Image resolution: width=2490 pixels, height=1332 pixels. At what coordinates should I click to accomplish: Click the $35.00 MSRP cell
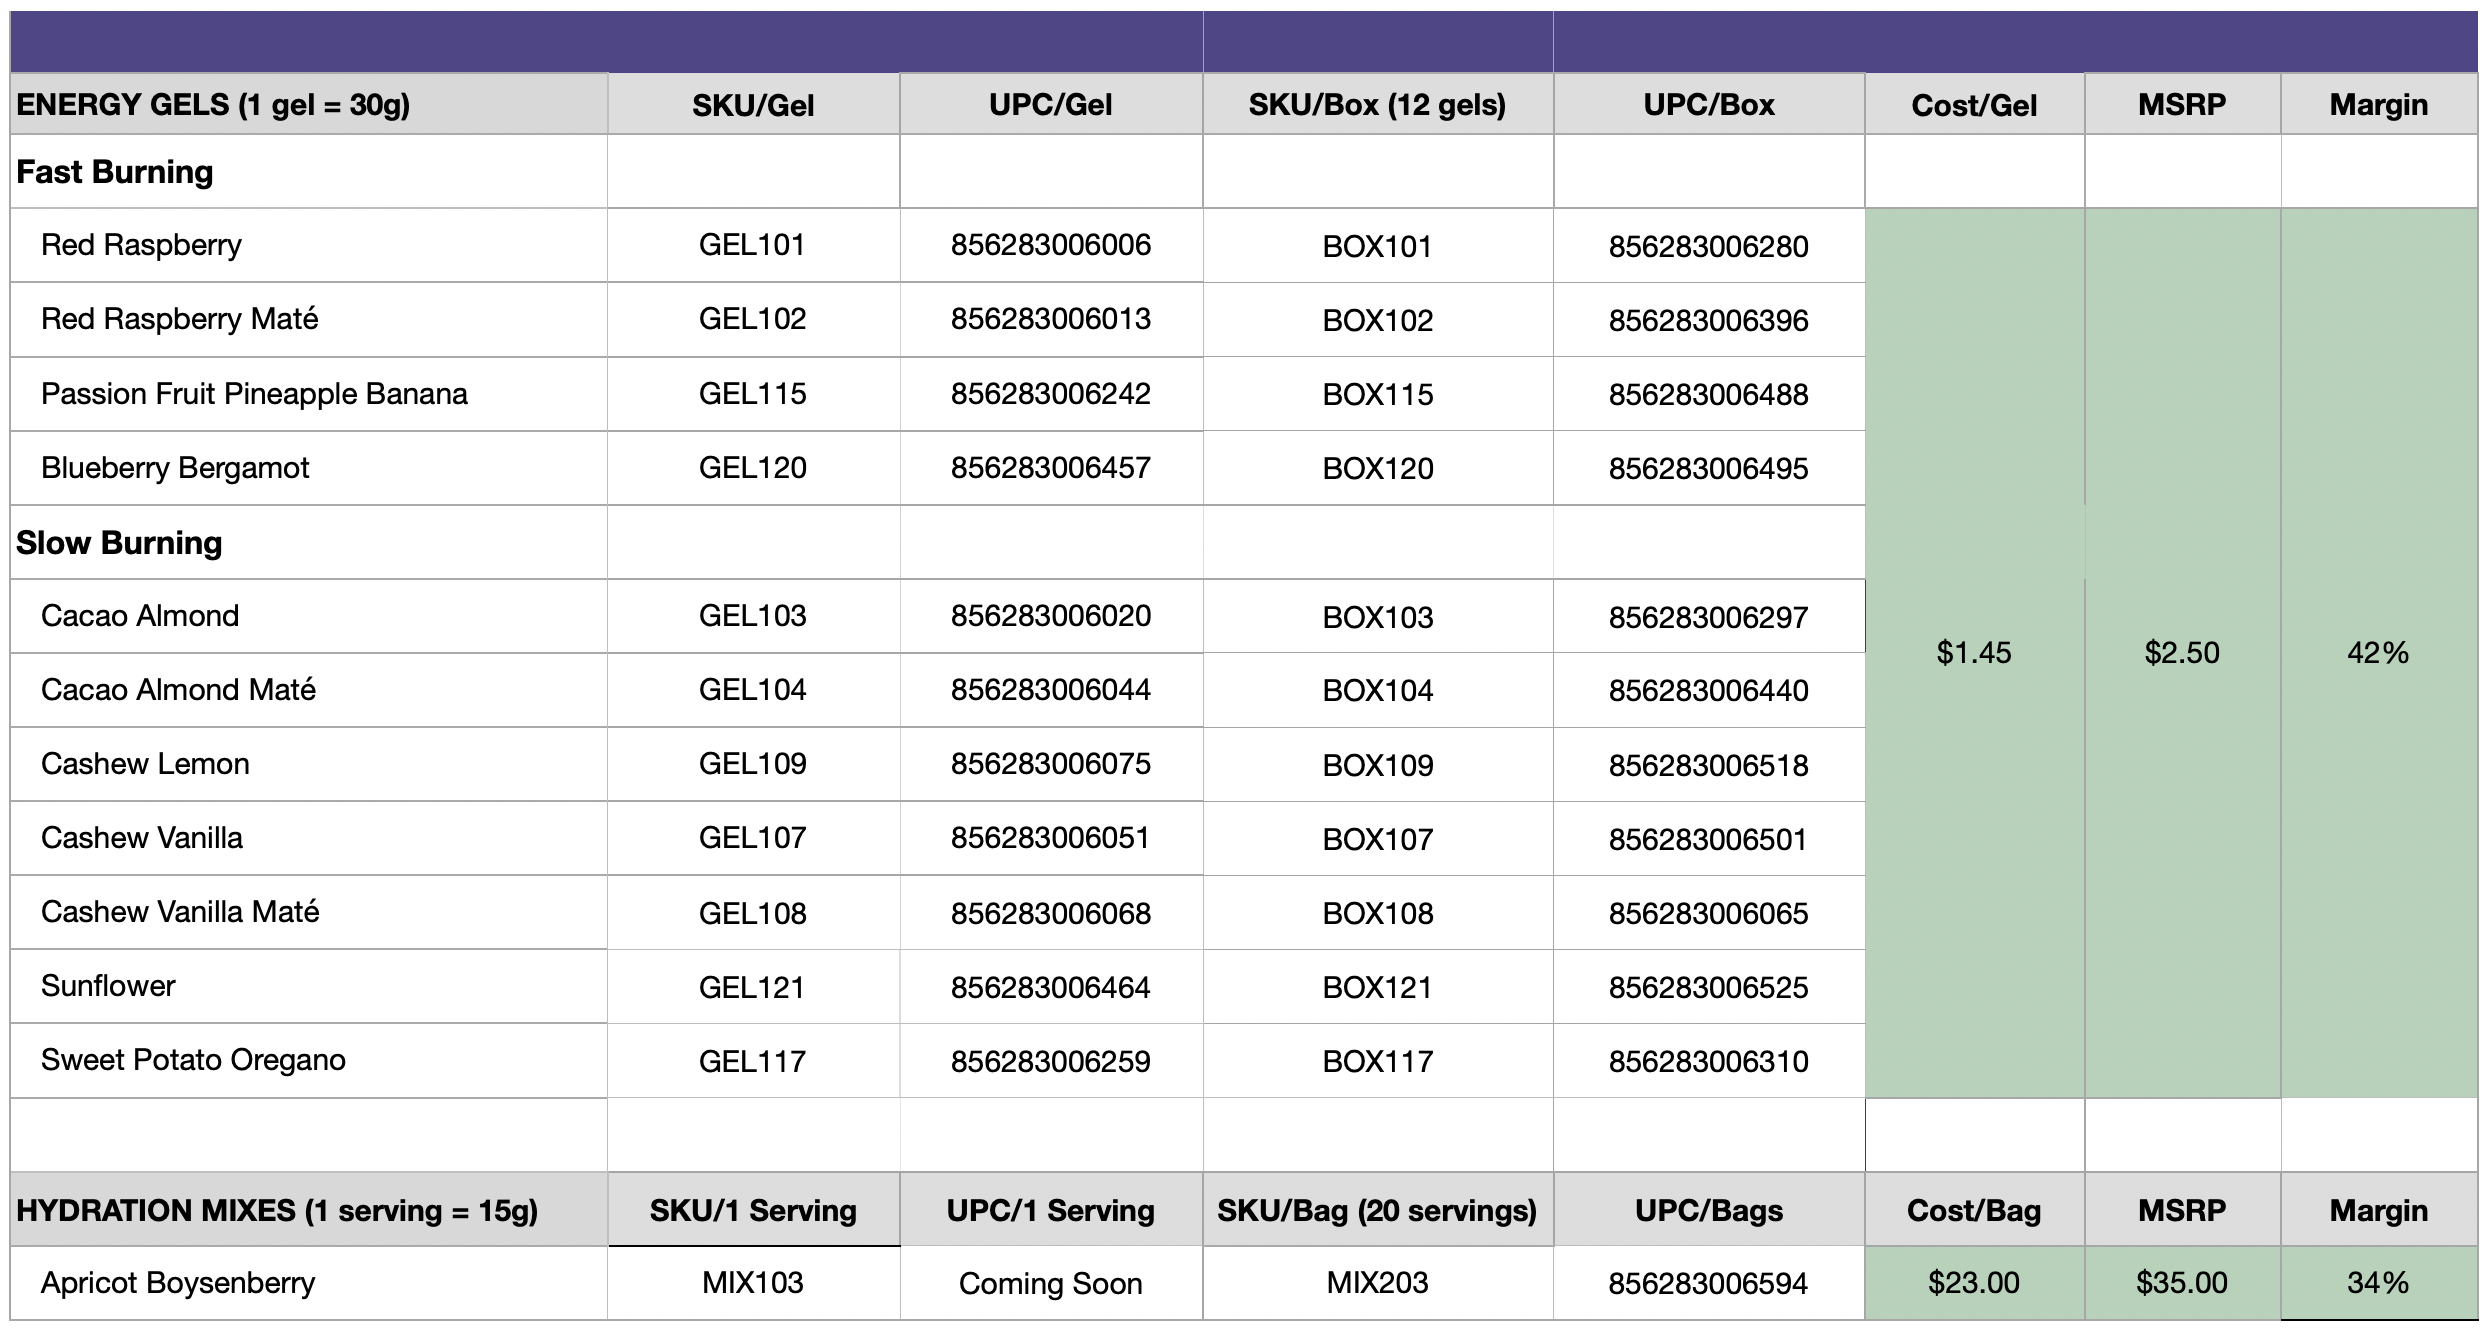pos(2181,1283)
